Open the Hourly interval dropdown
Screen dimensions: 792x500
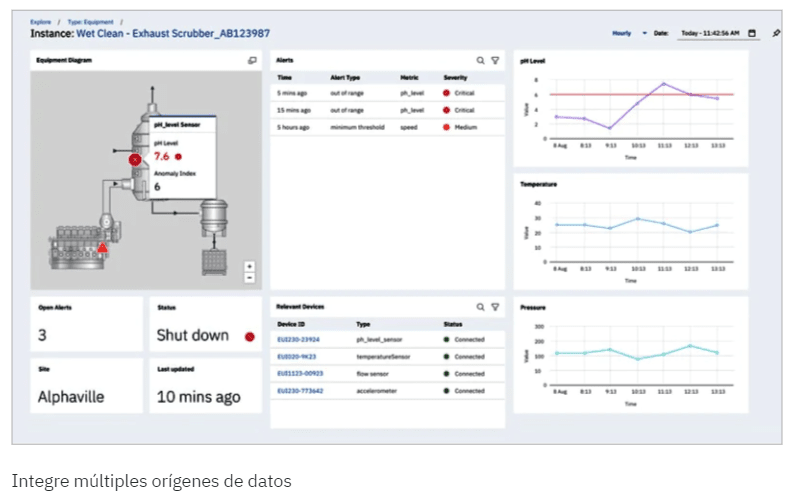[x=629, y=33]
